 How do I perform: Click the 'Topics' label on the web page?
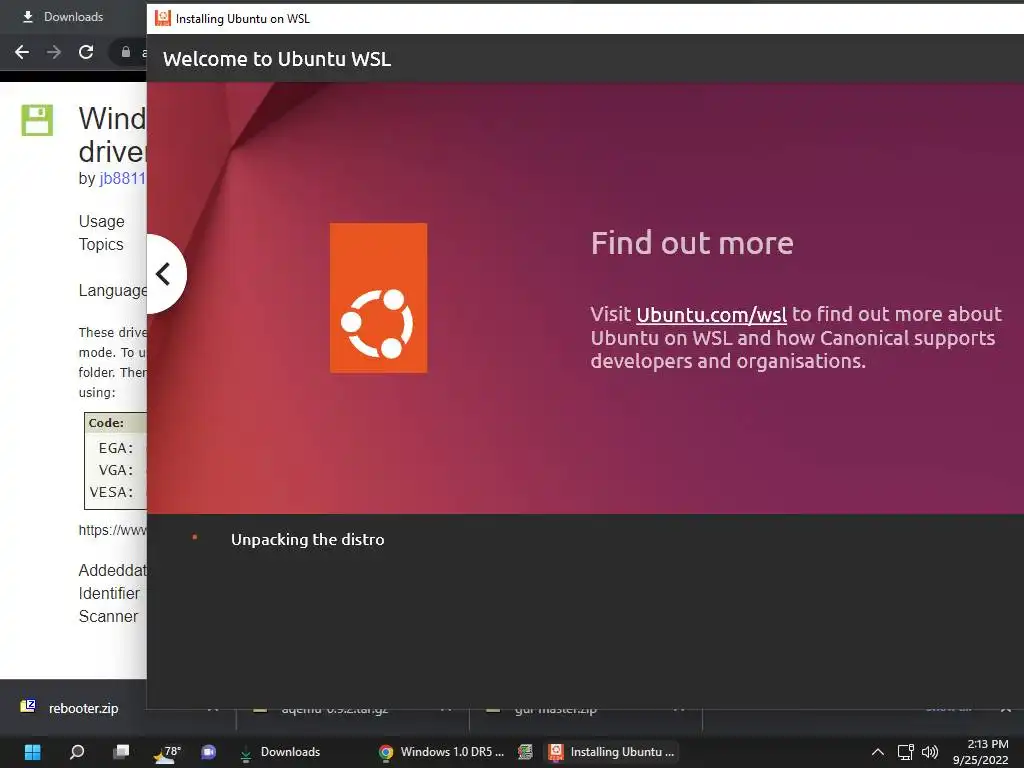pyautogui.click(x=101, y=244)
